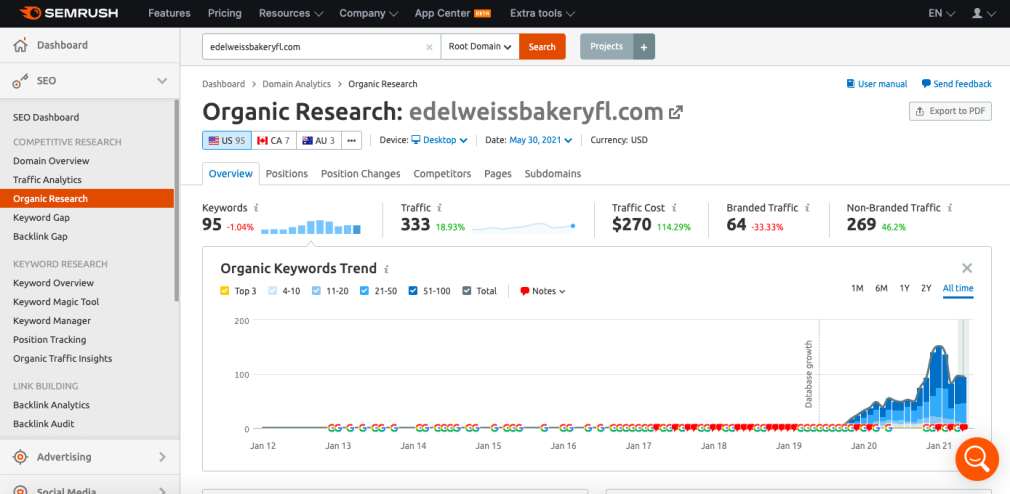Click the Dashboard home icon in sidebar
1010x494 pixels.
20,45
